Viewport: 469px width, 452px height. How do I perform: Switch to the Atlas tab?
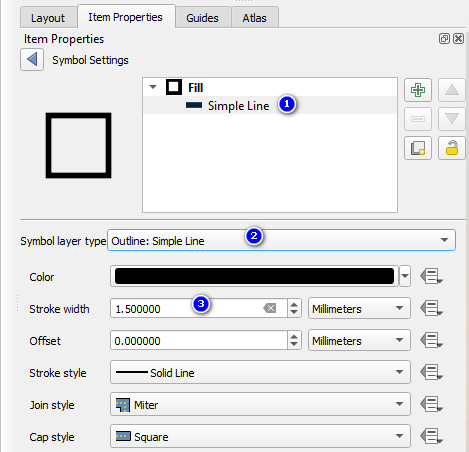coord(255,18)
